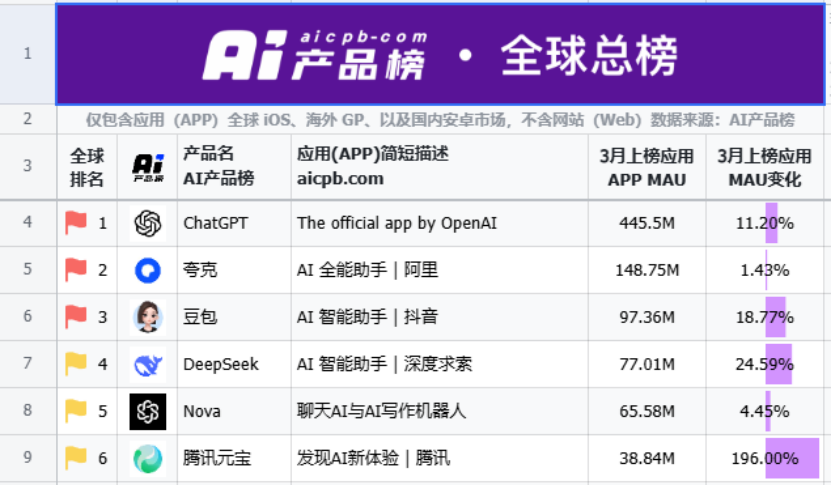Click the "AI 全能助手 | 阿里" cell
Image resolution: width=831 pixels, height=486 pixels.
[439, 270]
